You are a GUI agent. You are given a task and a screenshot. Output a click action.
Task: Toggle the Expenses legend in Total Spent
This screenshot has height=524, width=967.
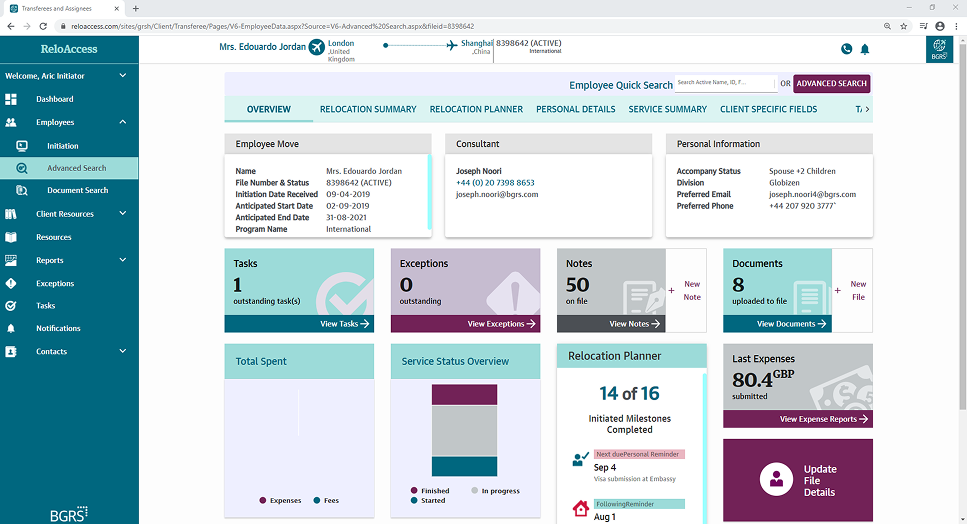tap(281, 501)
